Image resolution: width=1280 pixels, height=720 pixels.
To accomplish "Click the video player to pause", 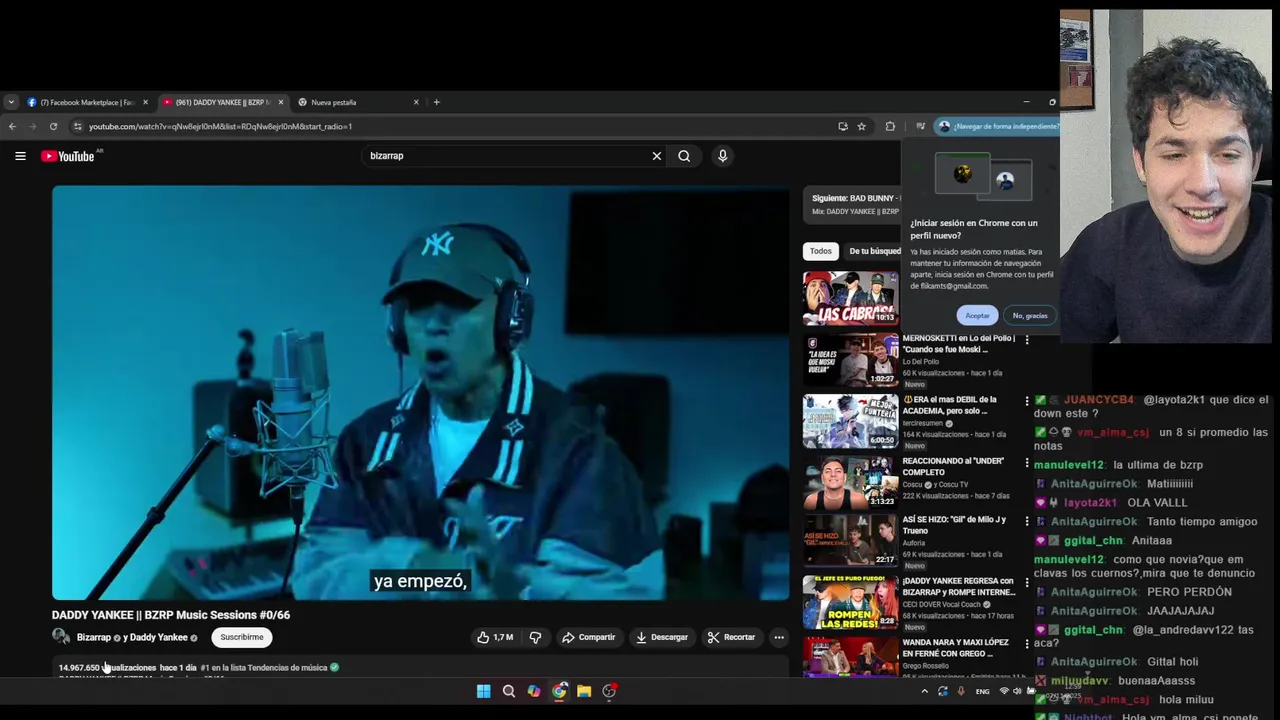I will pyautogui.click(x=420, y=392).
